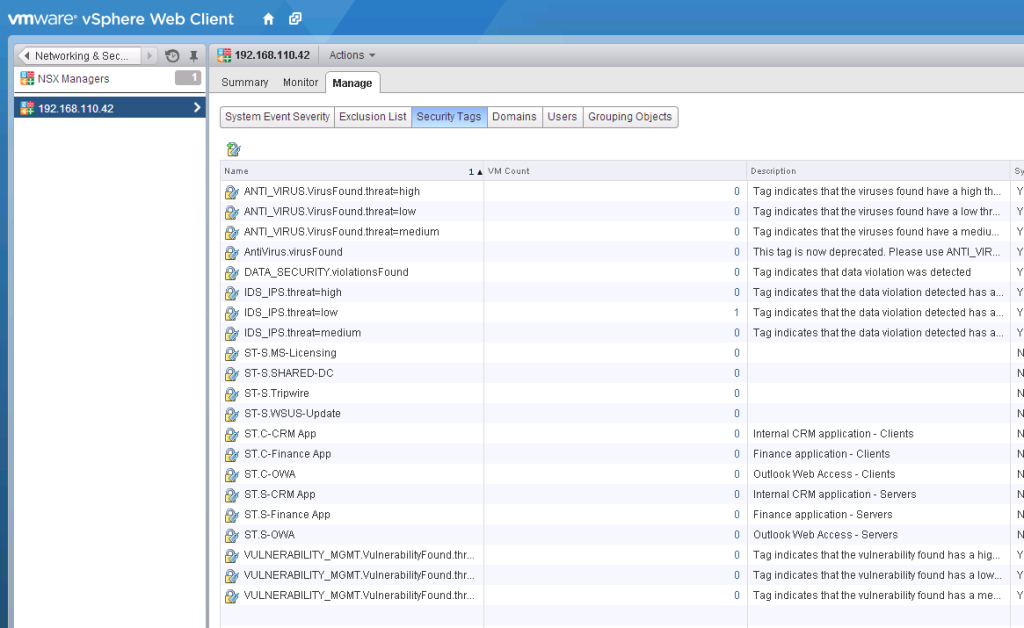Click the window link icon beside the home icon
This screenshot has height=628, width=1024.
(295, 19)
